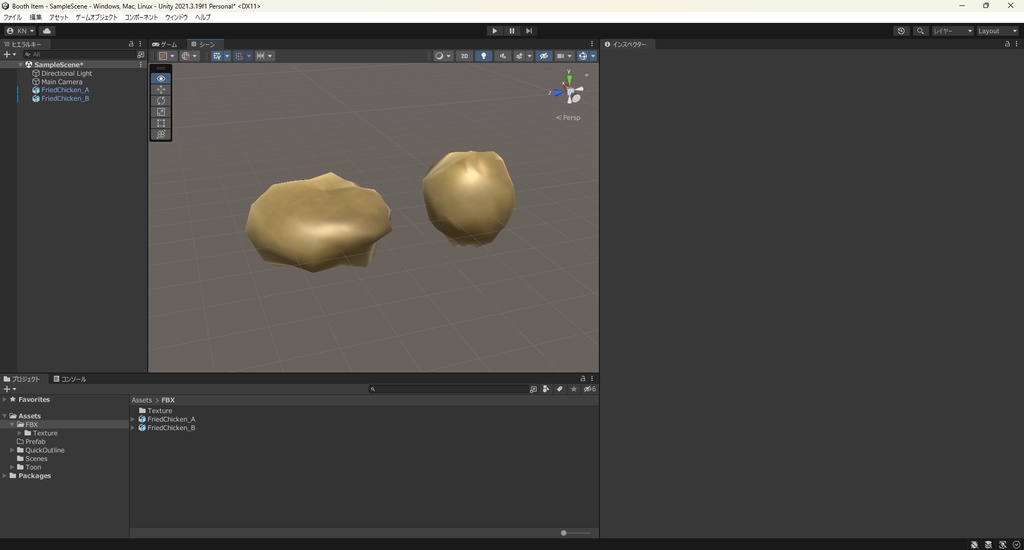This screenshot has width=1024, height=550.
Task: Open hierarchy search-by-type picker icon
Action: (x=140, y=54)
